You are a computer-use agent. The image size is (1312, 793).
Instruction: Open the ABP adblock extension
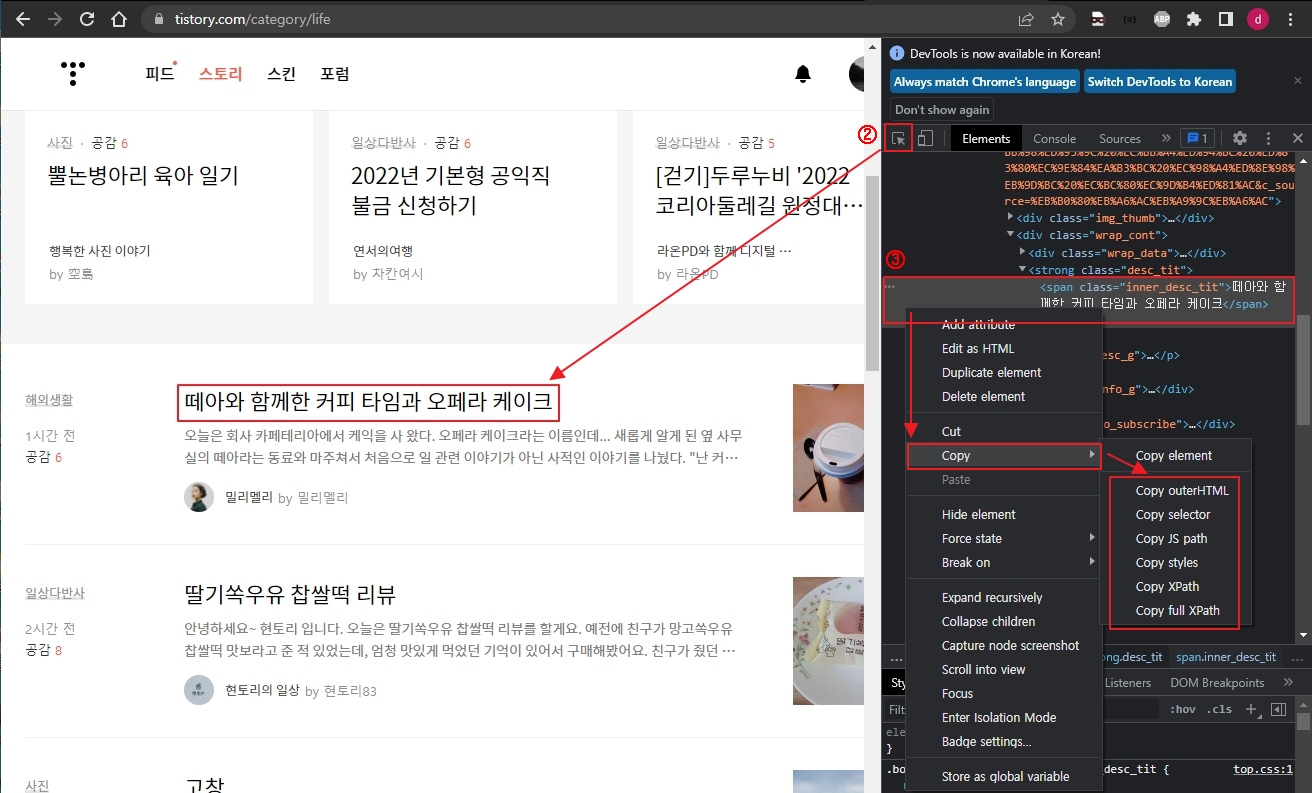[1162, 19]
